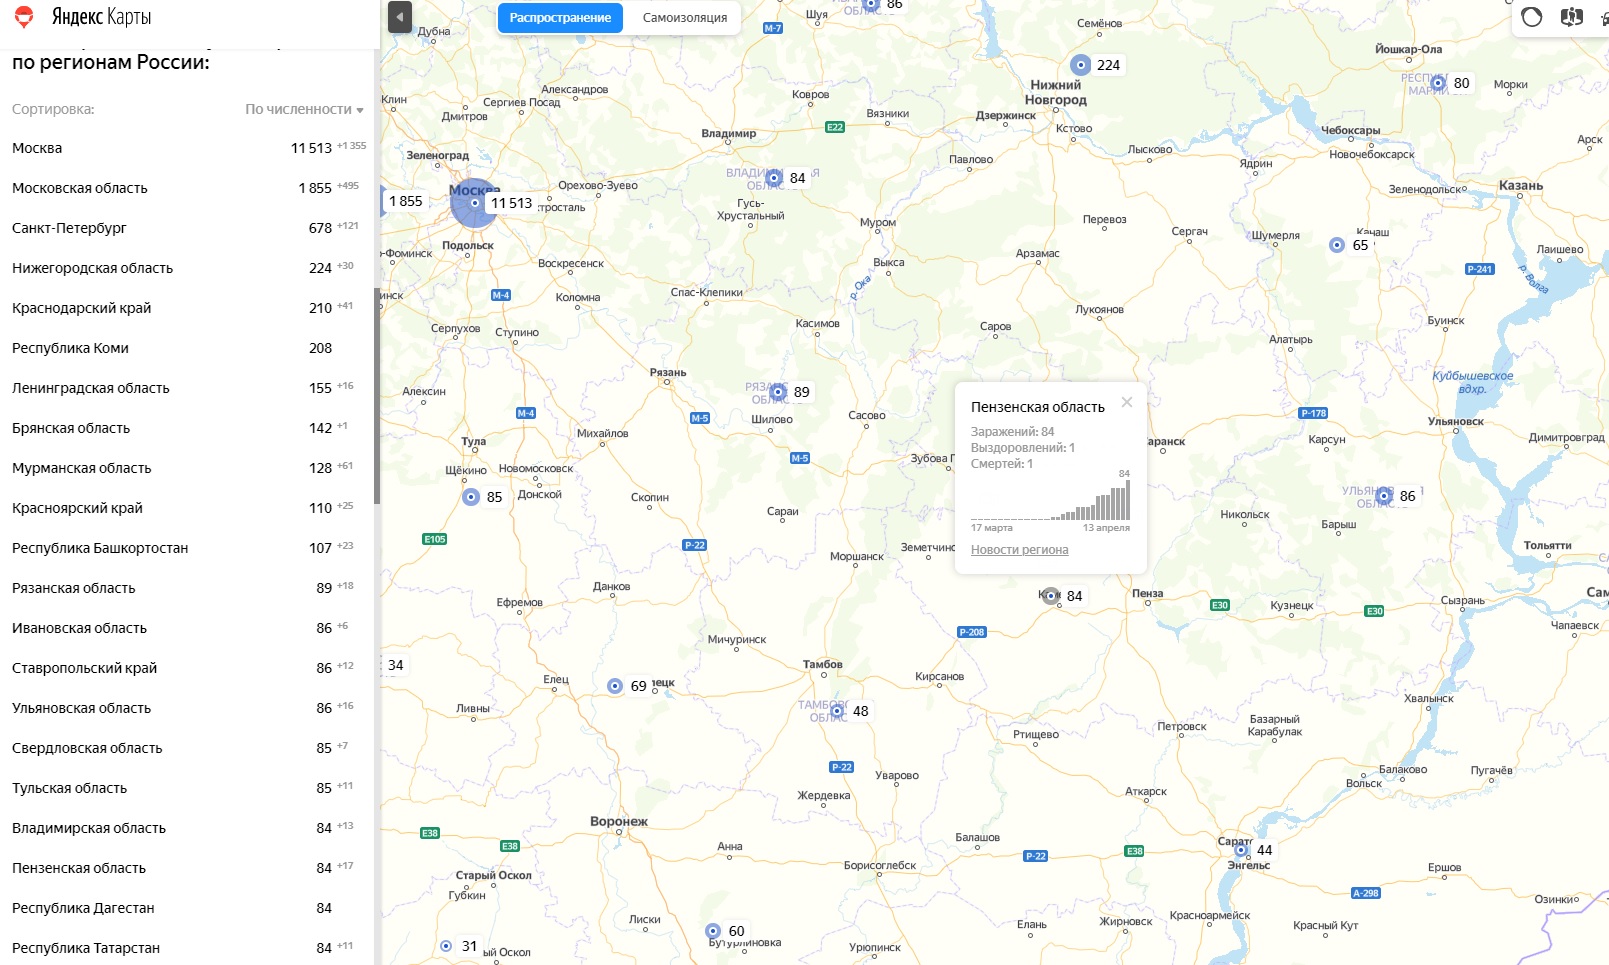Select Санкт-Петербург in the region list
1609x965 pixels.
point(188,228)
